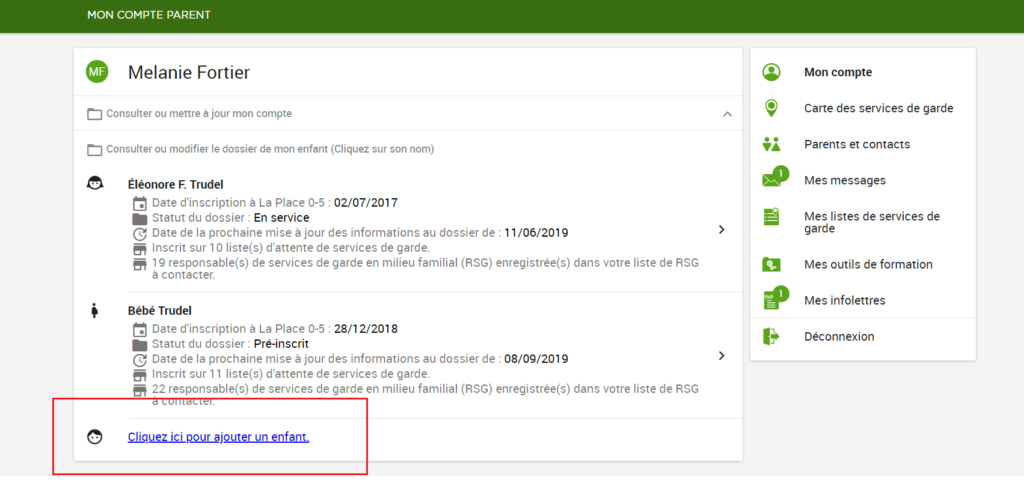Click clock icon next to date 11/06/2019

coord(139,234)
